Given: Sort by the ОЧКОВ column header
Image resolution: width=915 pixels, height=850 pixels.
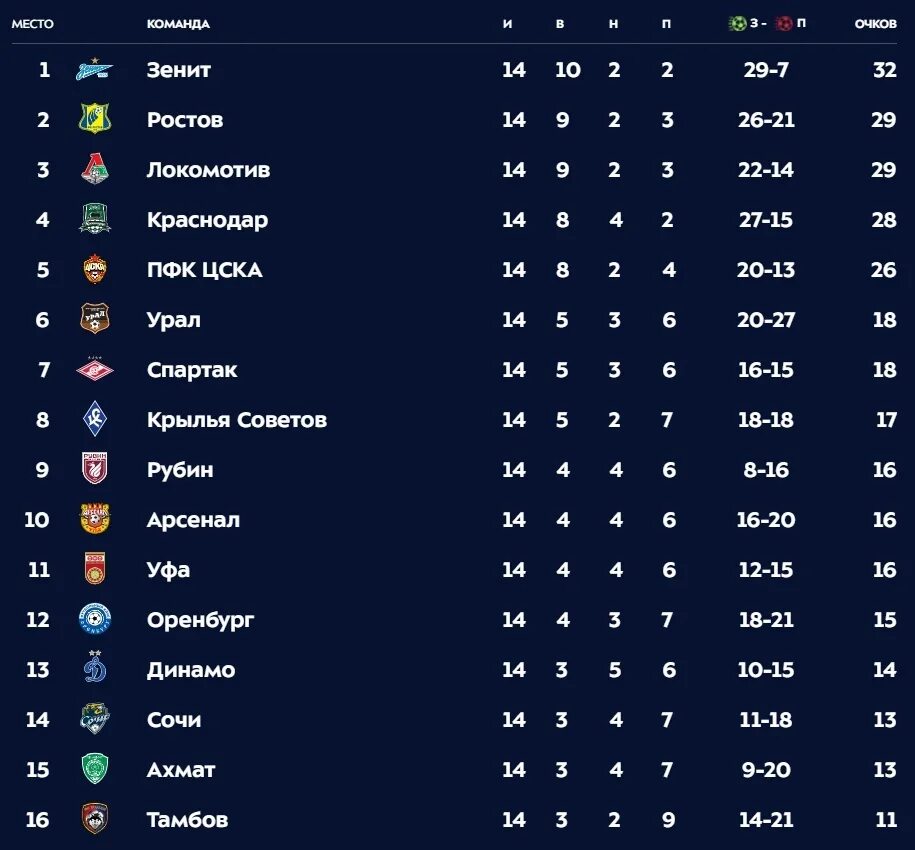Looking at the screenshot, I should [x=875, y=24].
